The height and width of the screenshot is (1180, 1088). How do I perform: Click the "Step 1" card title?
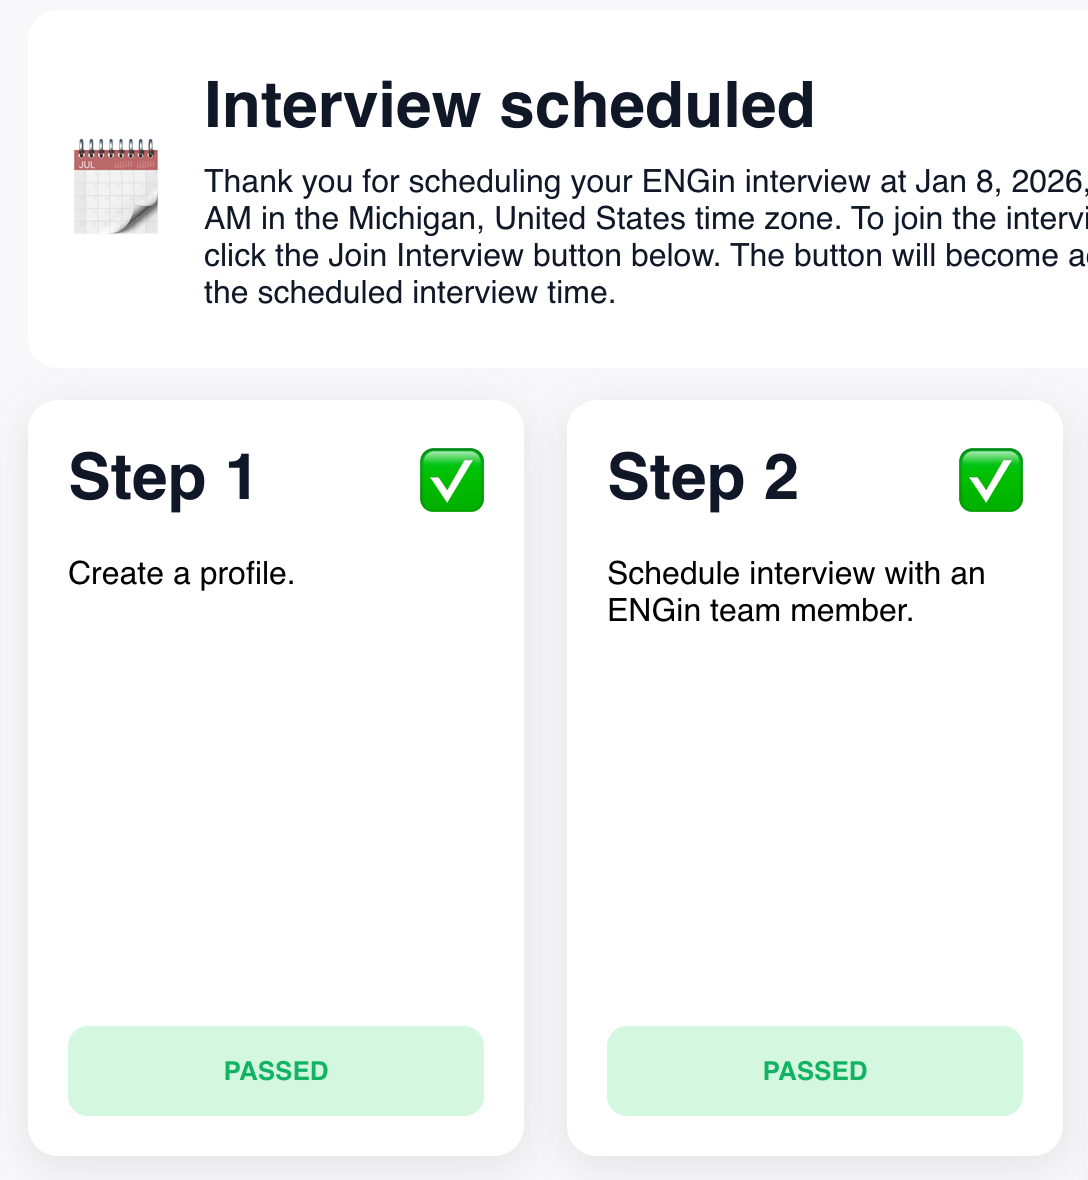(x=162, y=478)
